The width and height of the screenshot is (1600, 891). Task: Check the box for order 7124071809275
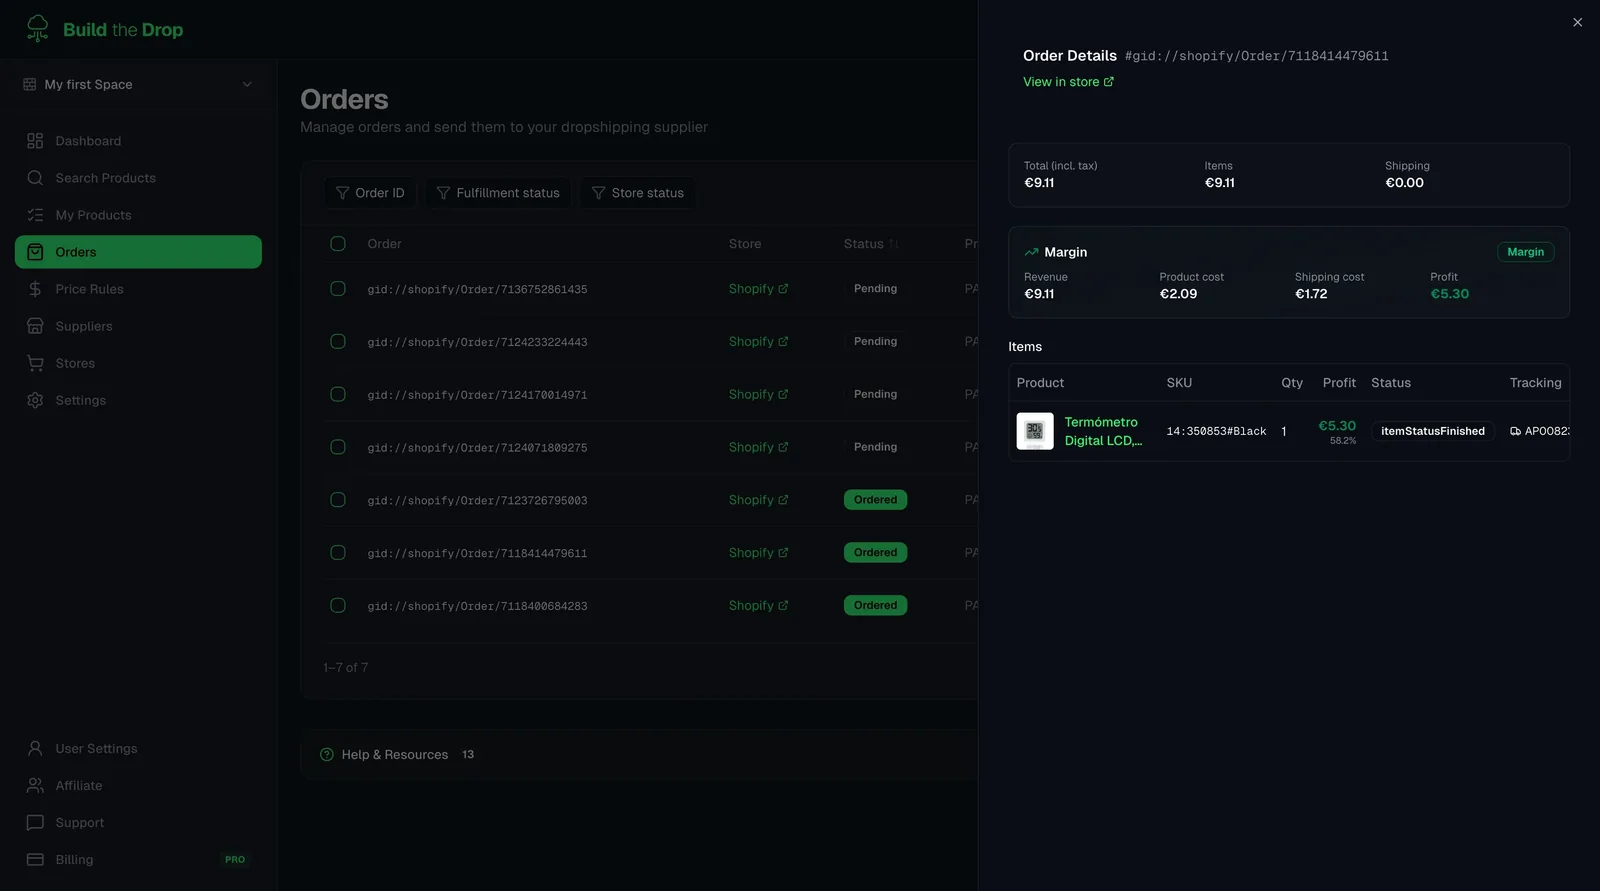pyautogui.click(x=338, y=447)
